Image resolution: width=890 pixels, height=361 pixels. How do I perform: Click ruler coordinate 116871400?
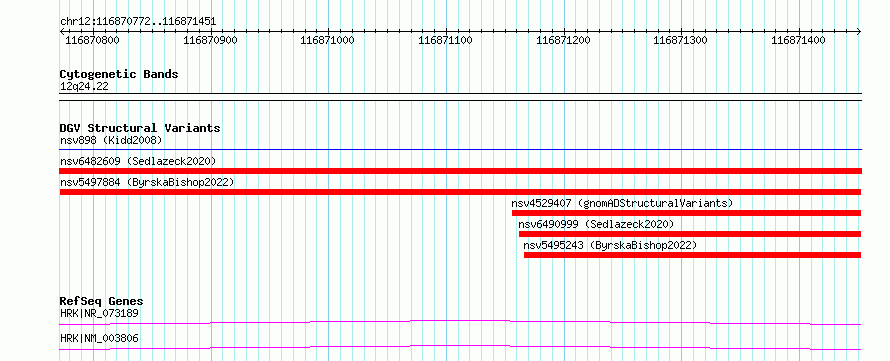(x=799, y=40)
